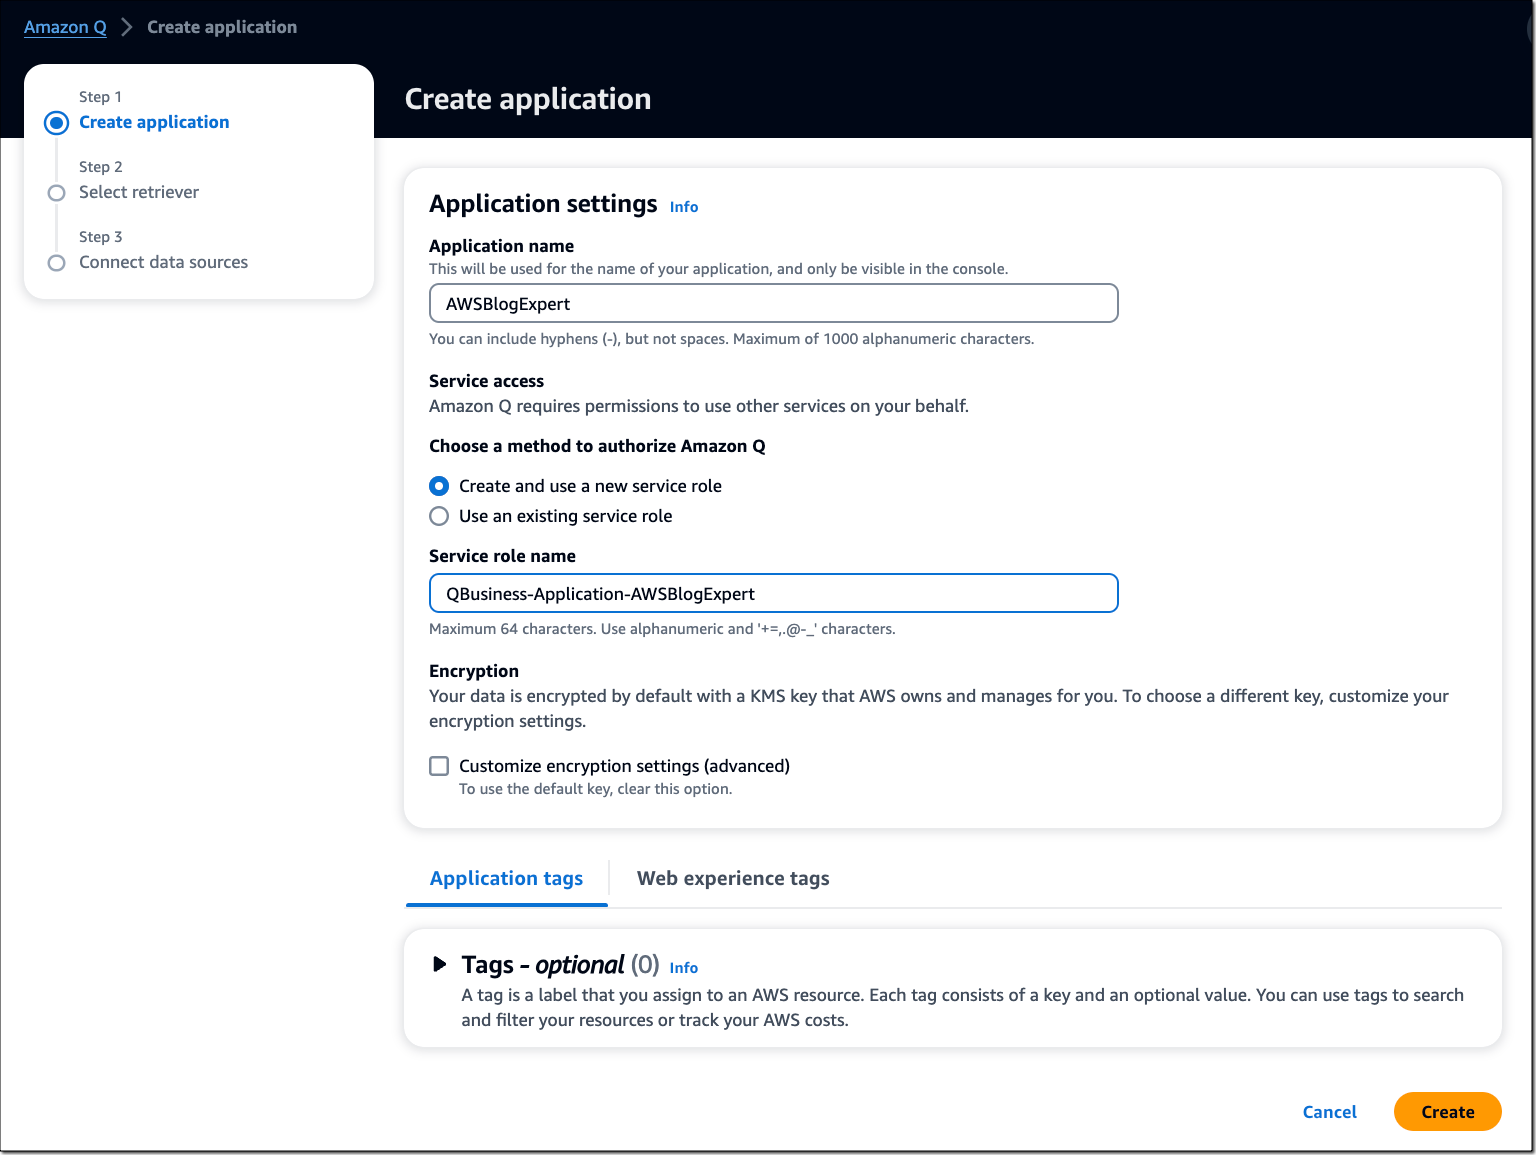Click the Step 2 circle indicator

57,192
